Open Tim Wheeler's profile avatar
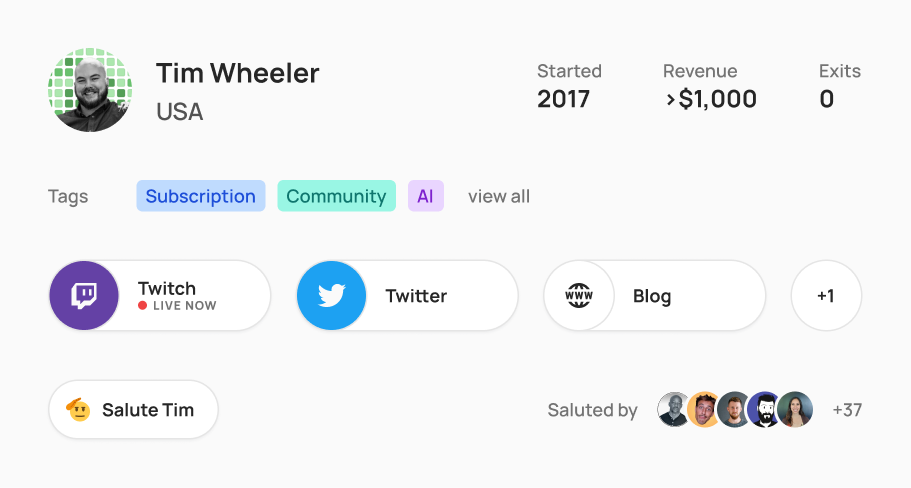 (90, 90)
